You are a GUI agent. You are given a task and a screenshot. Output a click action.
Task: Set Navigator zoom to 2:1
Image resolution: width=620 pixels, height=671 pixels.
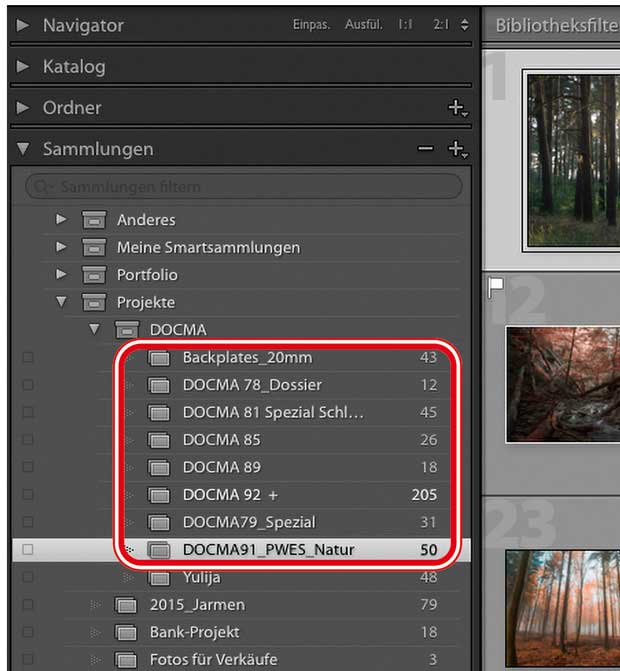pos(441,25)
